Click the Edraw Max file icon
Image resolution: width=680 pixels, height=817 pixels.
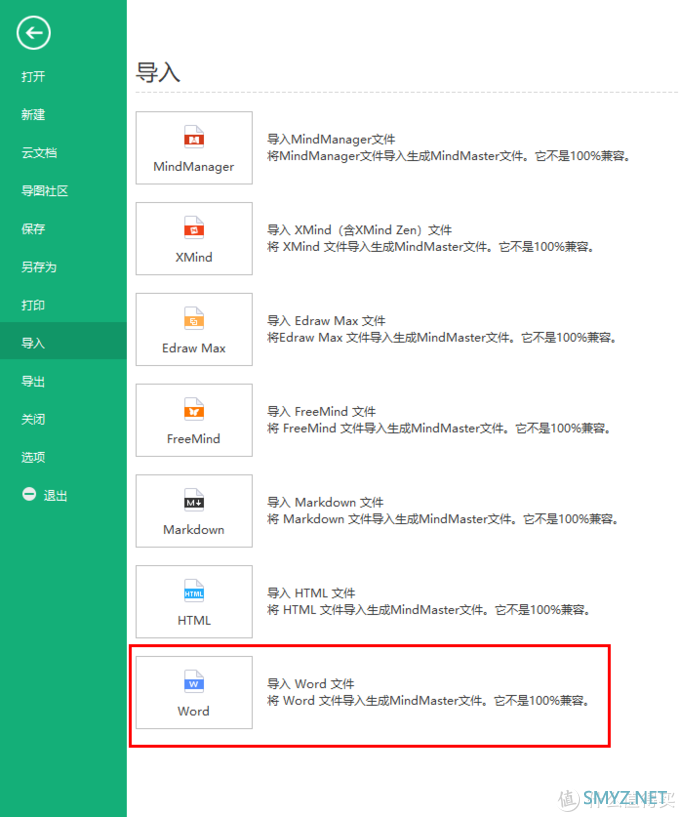194,318
